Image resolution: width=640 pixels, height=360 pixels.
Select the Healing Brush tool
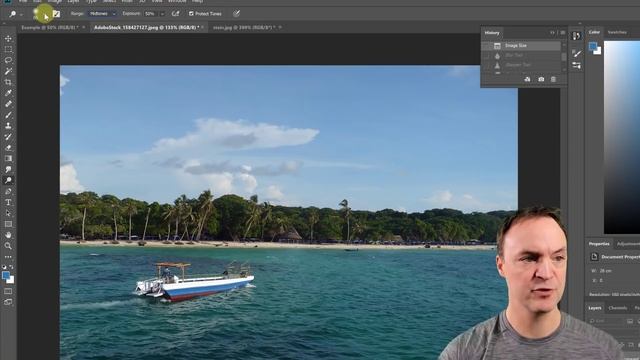(x=8, y=104)
